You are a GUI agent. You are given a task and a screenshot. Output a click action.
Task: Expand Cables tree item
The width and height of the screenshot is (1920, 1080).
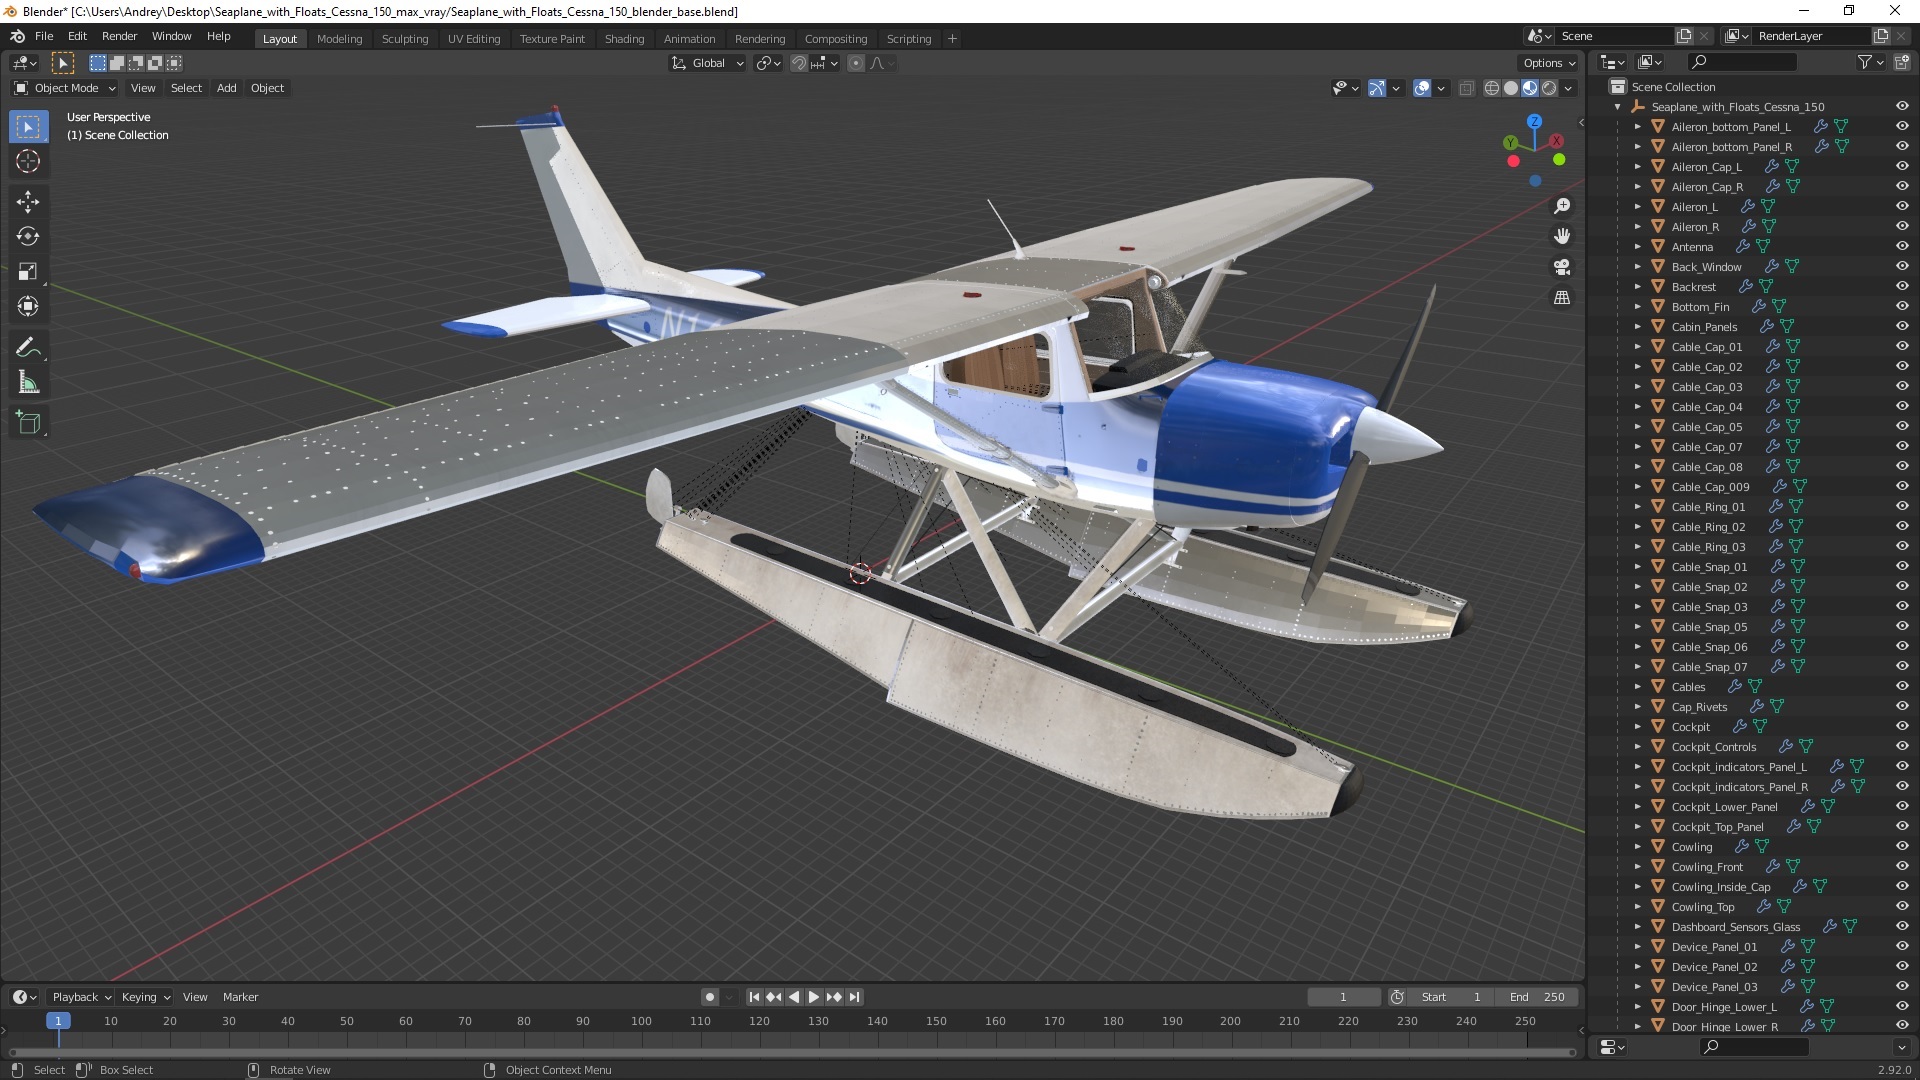click(1637, 687)
